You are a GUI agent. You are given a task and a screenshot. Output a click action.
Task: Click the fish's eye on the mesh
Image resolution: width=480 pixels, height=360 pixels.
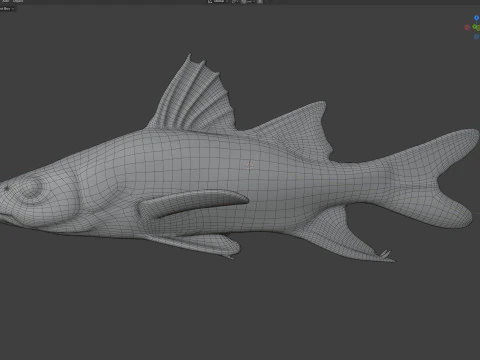tap(31, 187)
